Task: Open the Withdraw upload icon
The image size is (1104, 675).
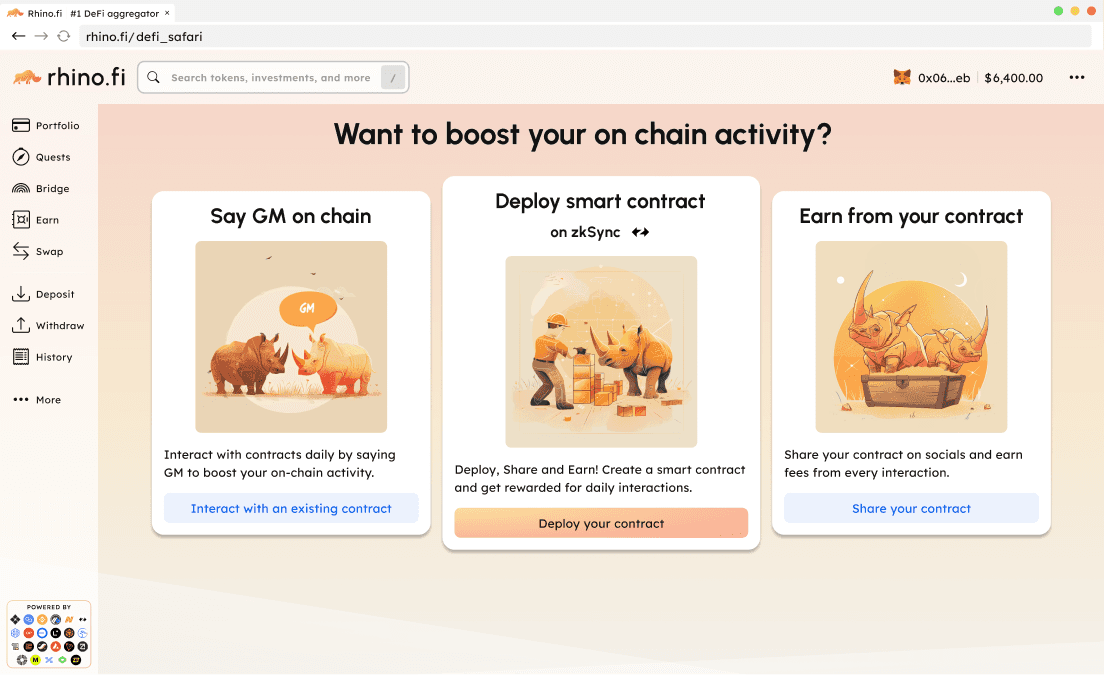Action: coord(20,325)
